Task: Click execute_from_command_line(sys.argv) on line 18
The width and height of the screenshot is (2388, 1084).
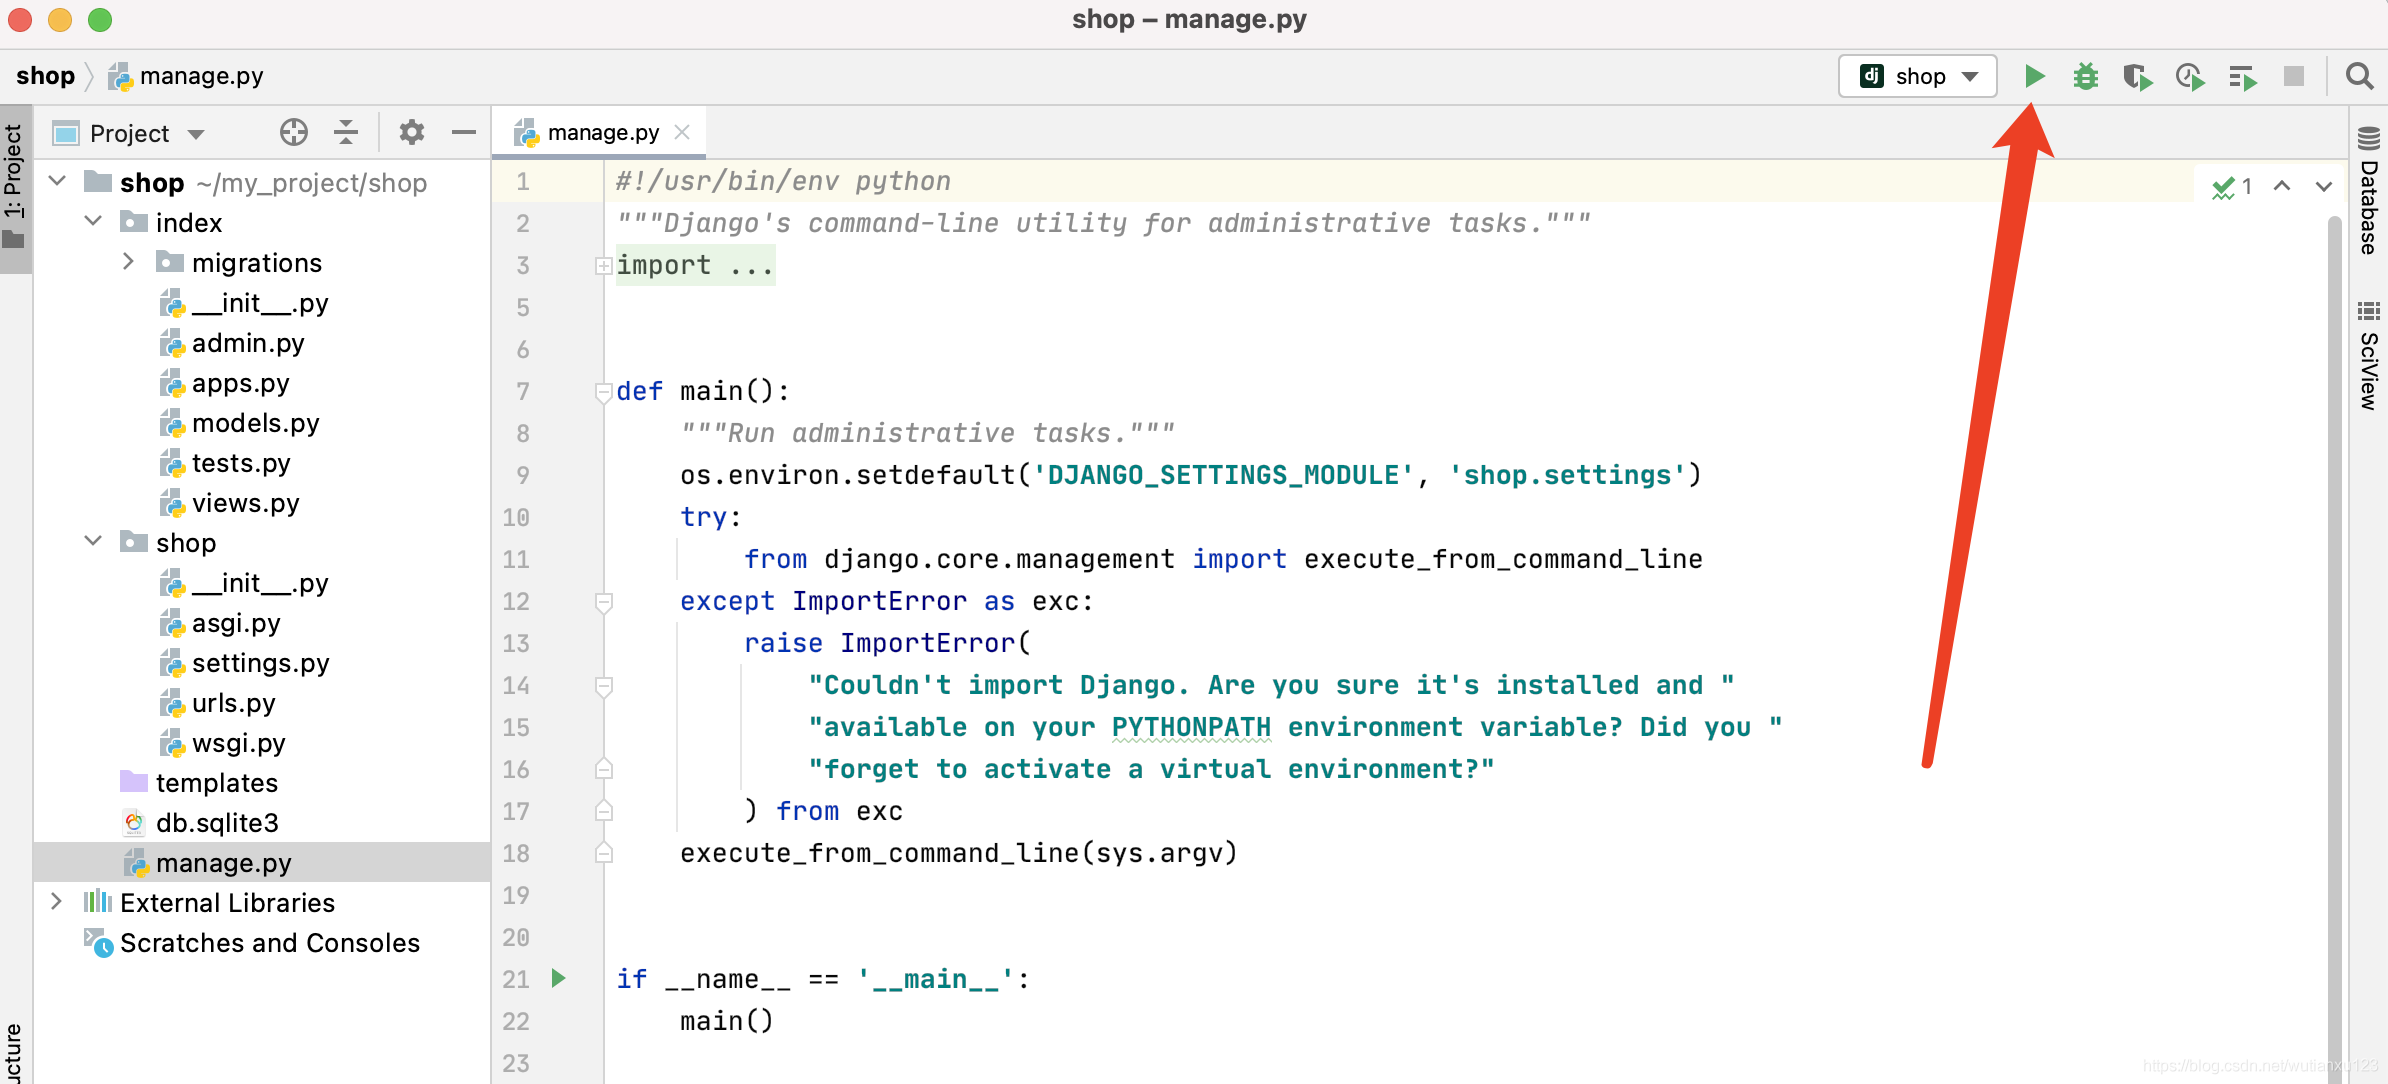Action: 959,853
